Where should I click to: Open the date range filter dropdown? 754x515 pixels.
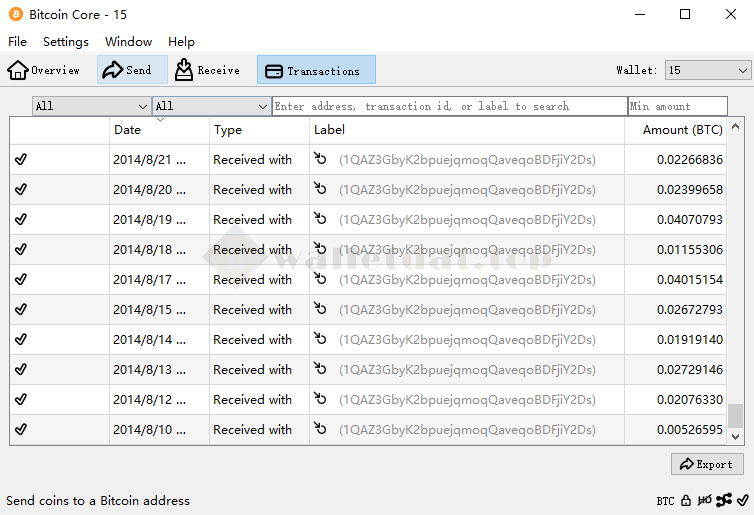point(91,106)
